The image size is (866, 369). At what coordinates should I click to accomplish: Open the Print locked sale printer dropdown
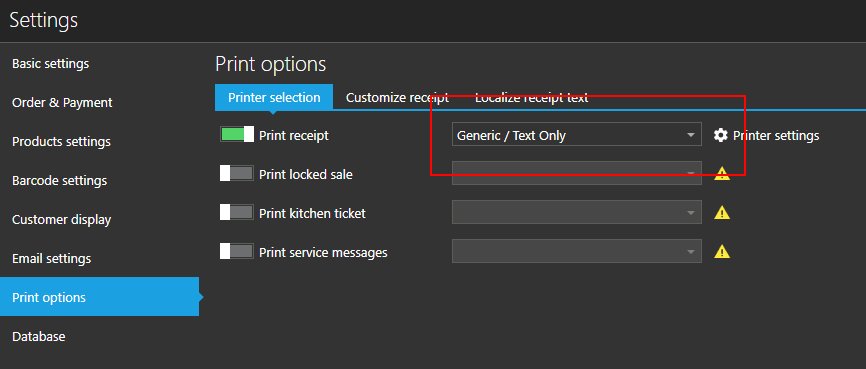(577, 173)
